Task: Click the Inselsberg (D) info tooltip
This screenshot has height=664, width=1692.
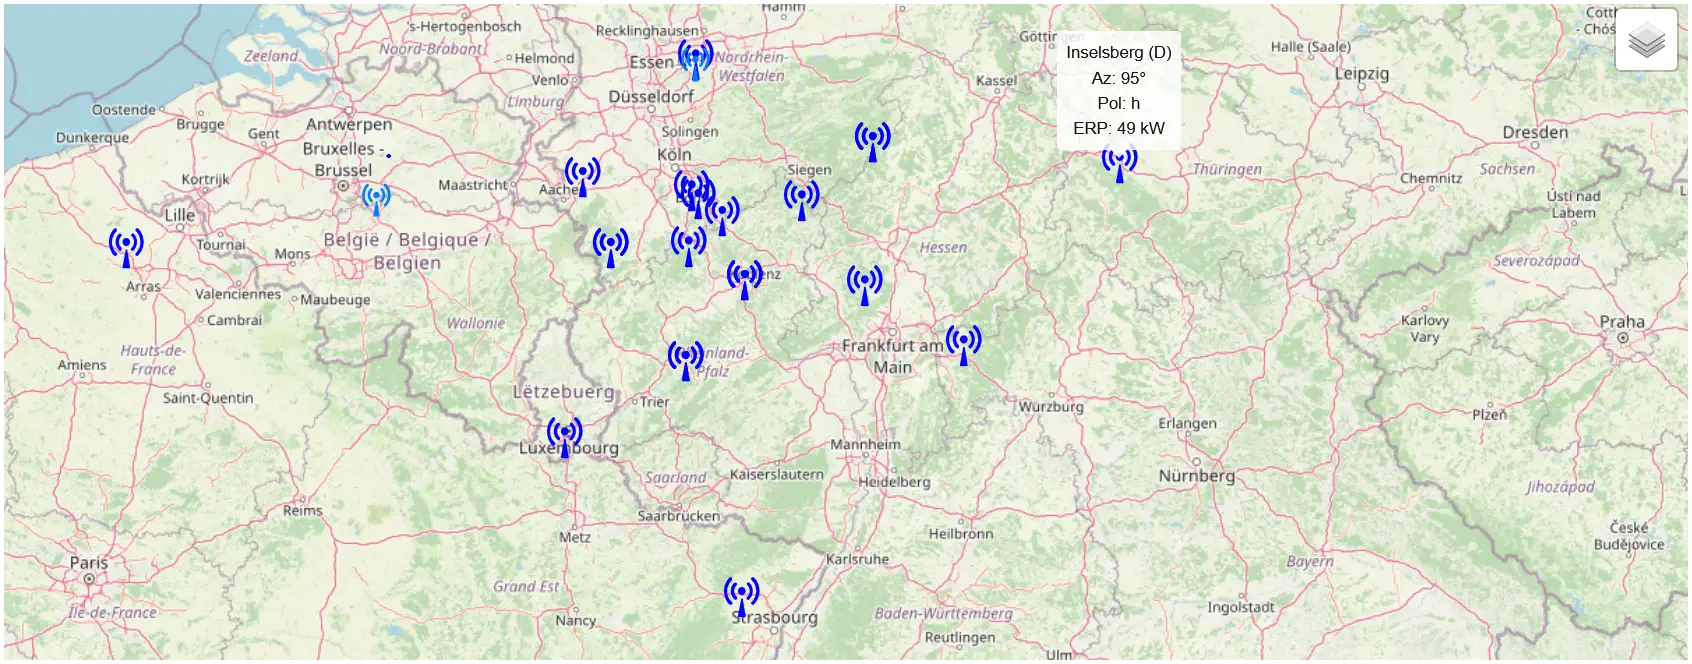Action: click(1118, 90)
